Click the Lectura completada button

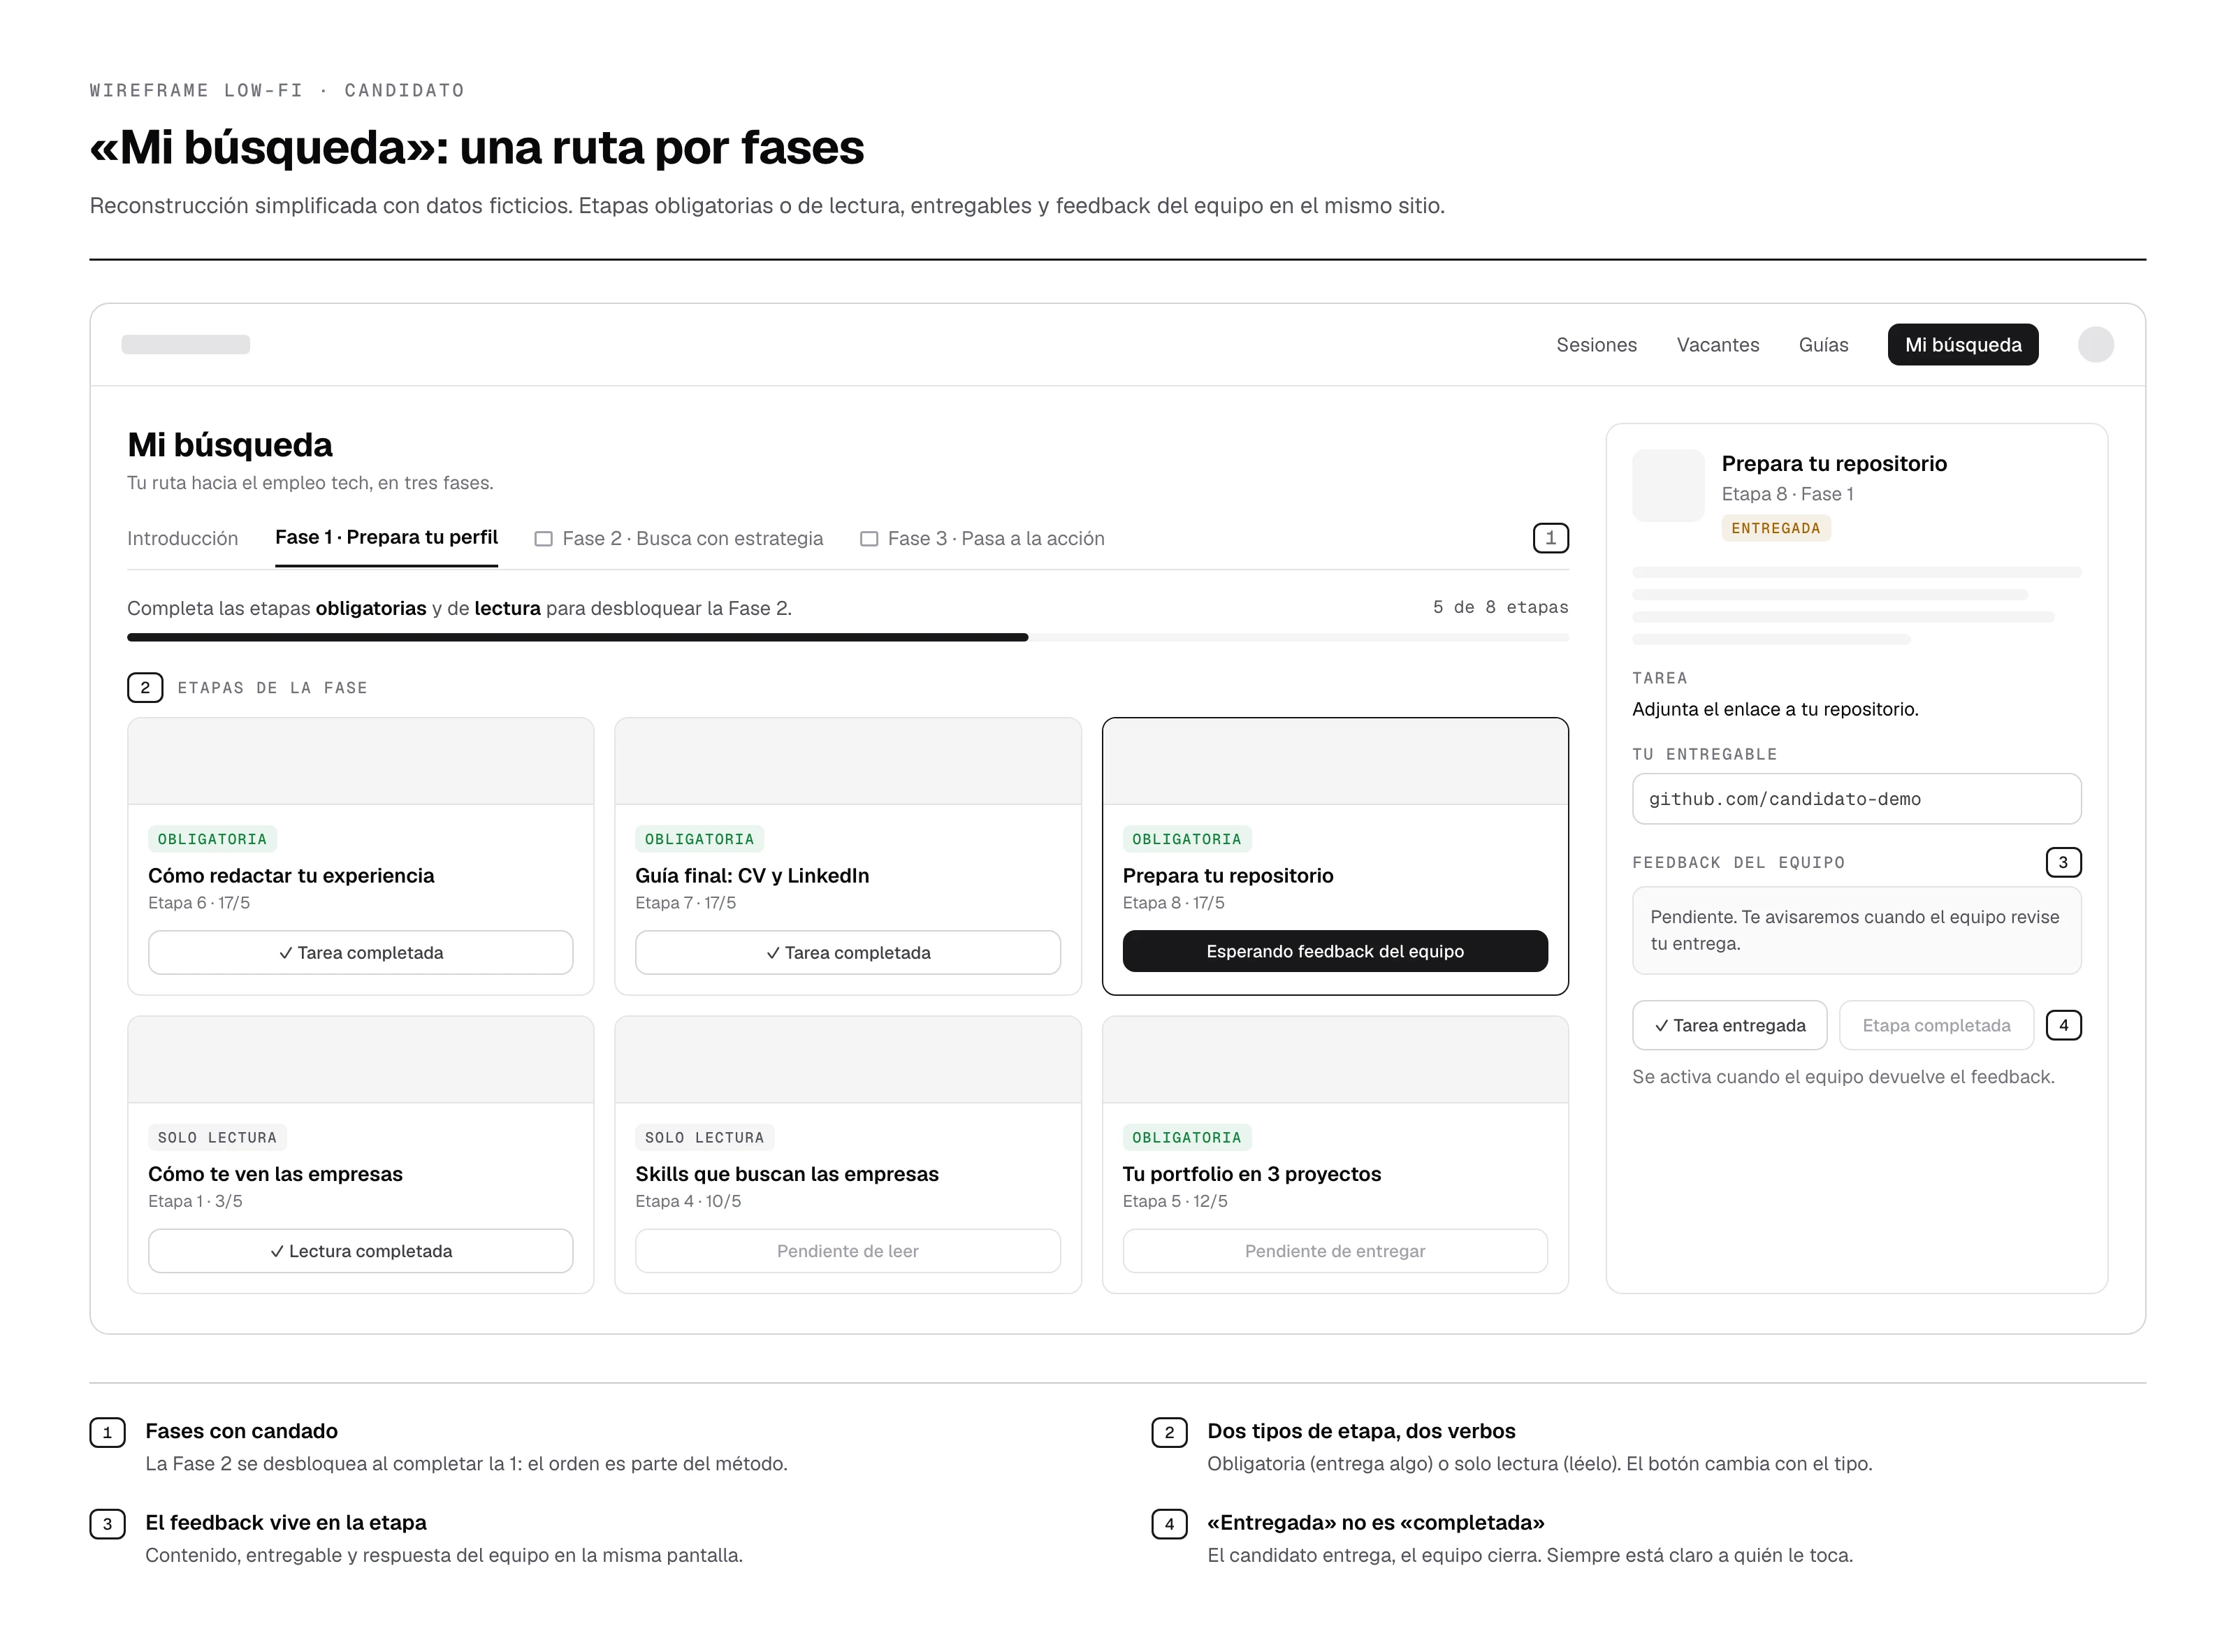click(x=360, y=1251)
